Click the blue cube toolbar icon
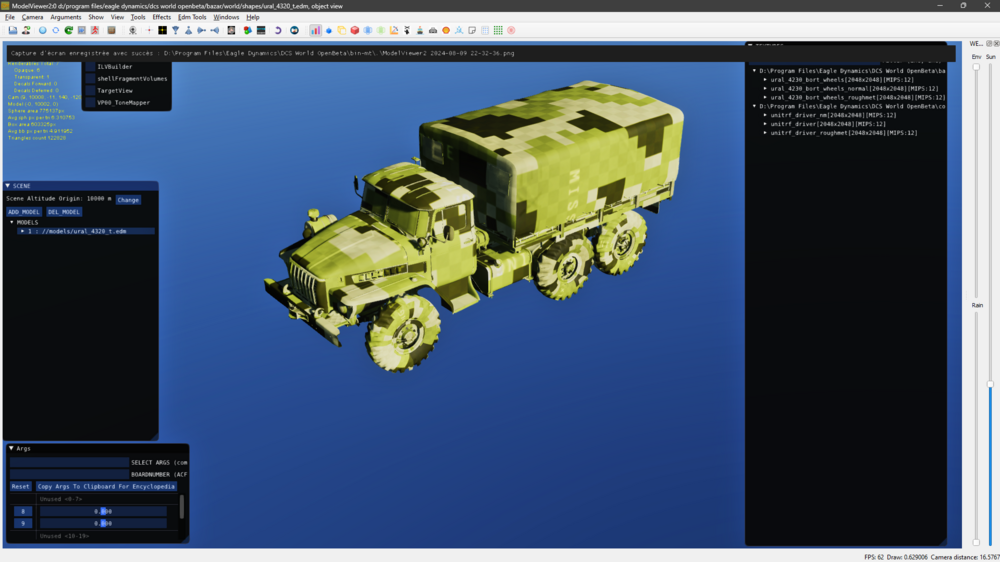Image resolution: width=1000 pixels, height=562 pixels. (x=368, y=30)
